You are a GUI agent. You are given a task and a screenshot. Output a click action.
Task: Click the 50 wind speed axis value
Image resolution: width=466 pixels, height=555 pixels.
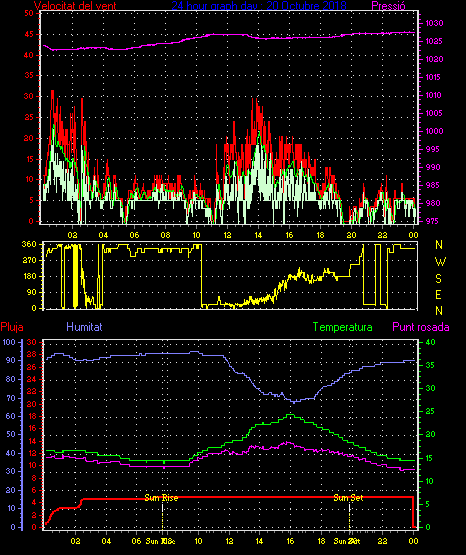(x=29, y=13)
